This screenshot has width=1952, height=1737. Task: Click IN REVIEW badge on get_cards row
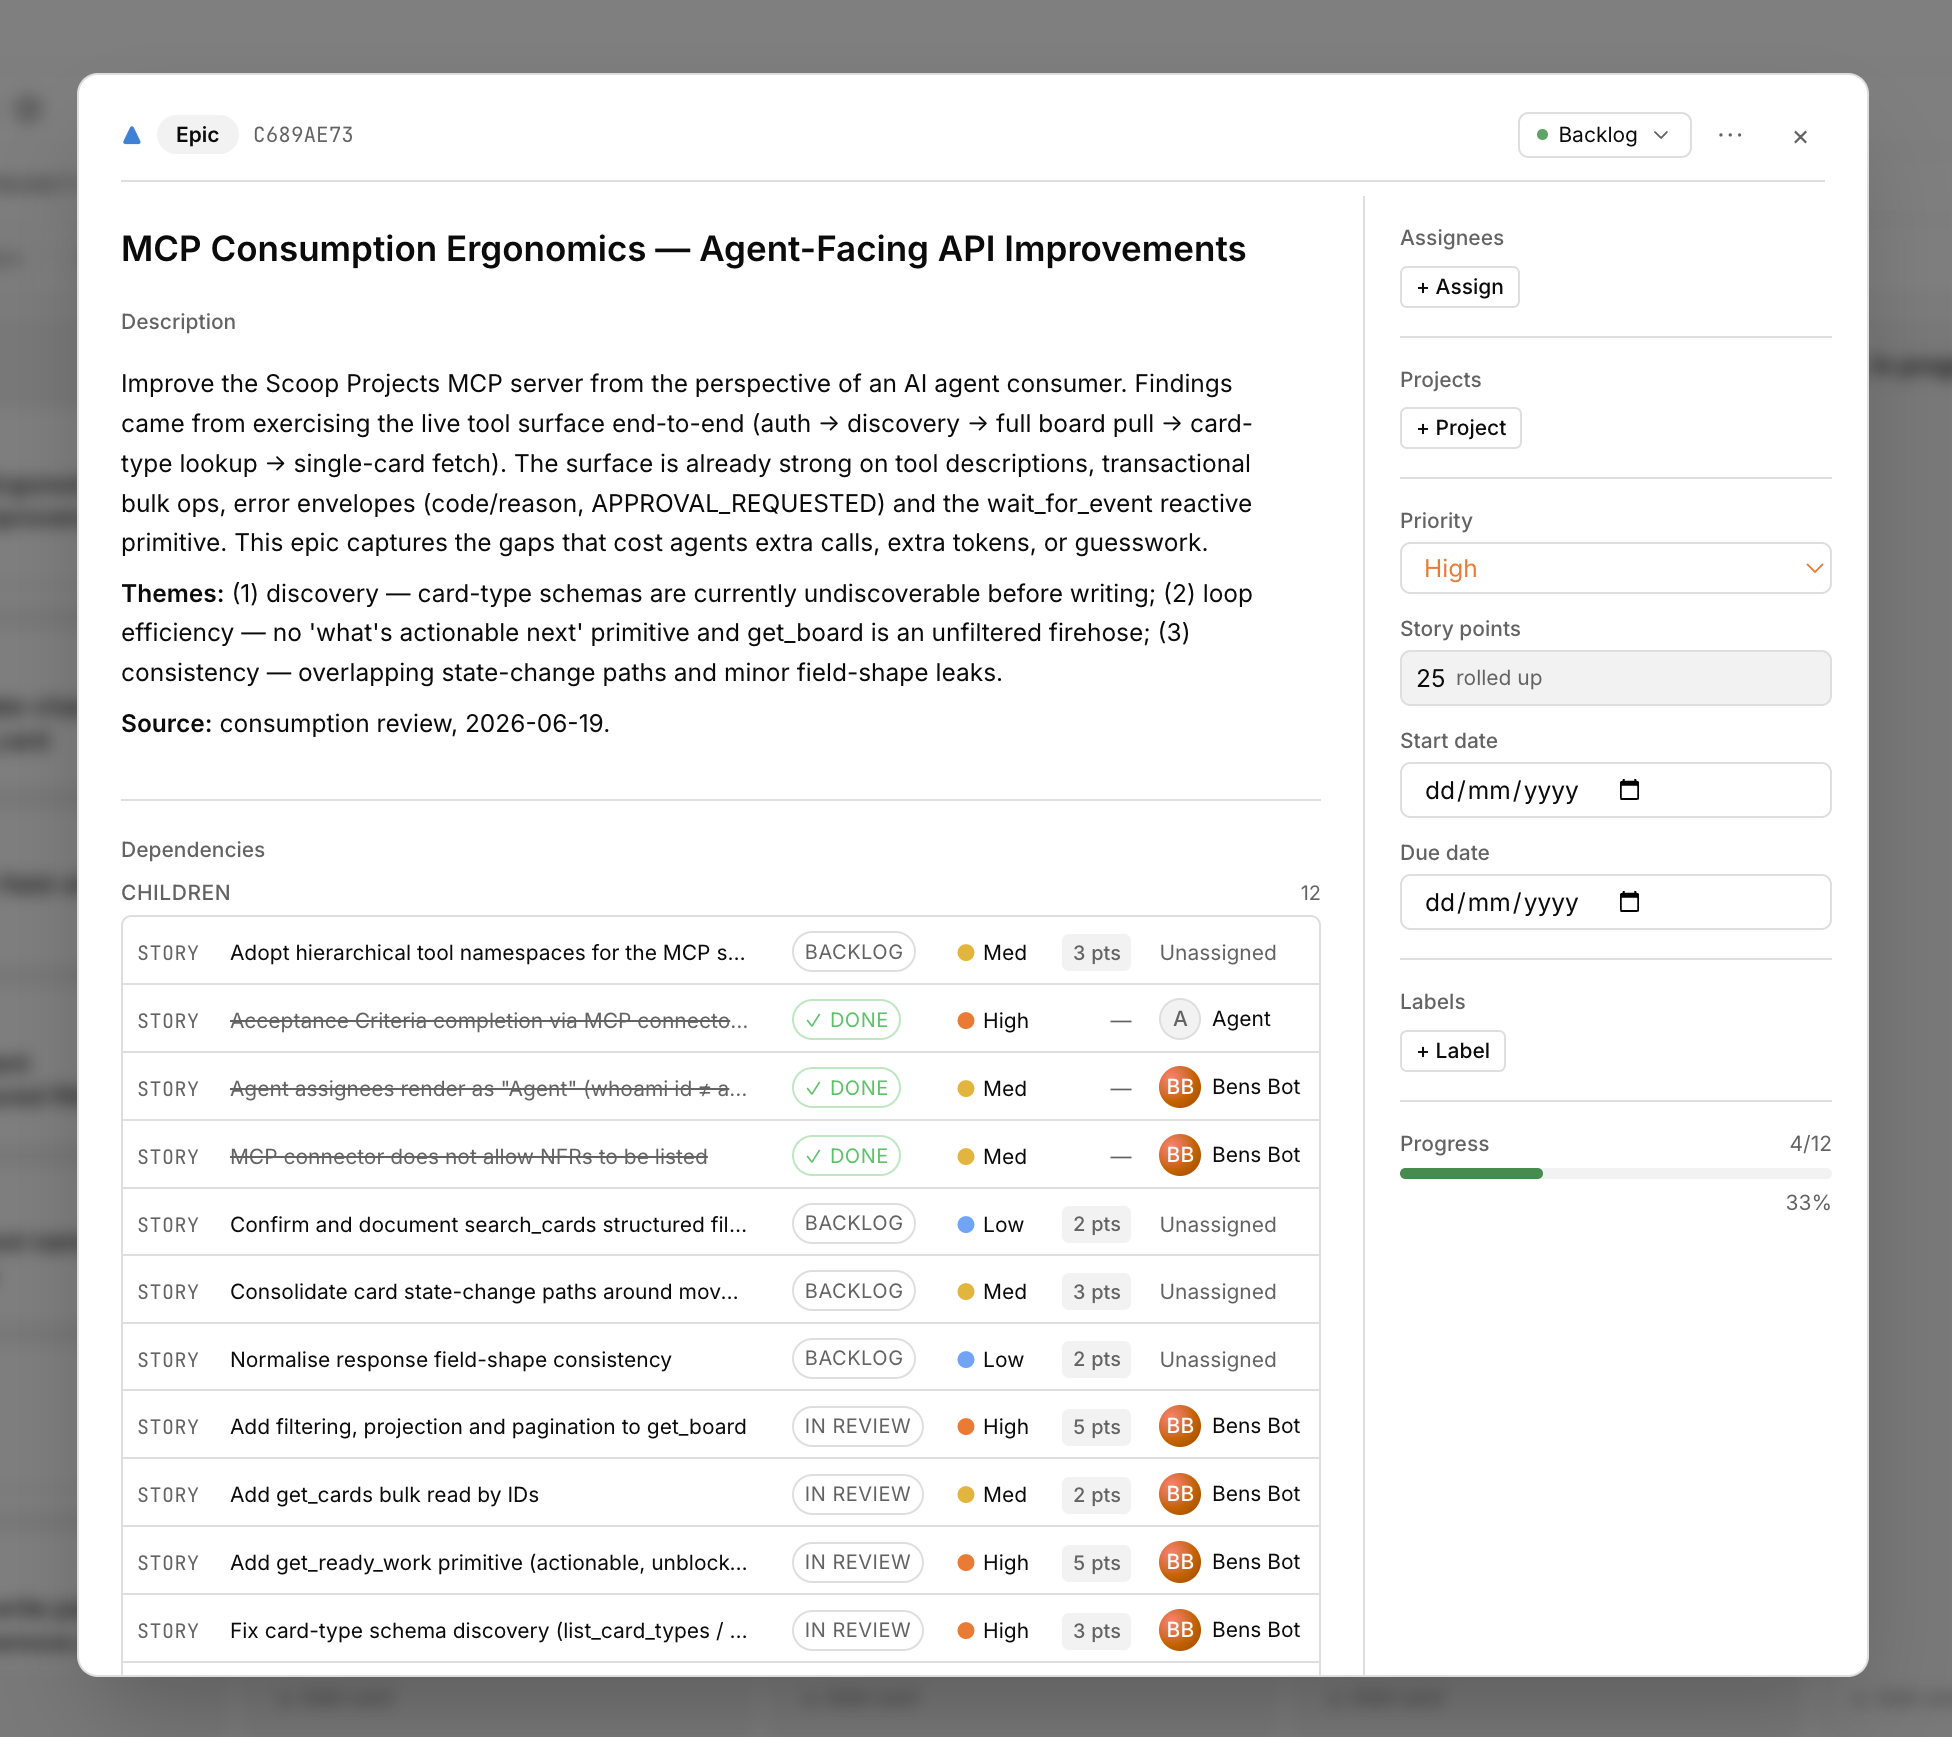(857, 1494)
